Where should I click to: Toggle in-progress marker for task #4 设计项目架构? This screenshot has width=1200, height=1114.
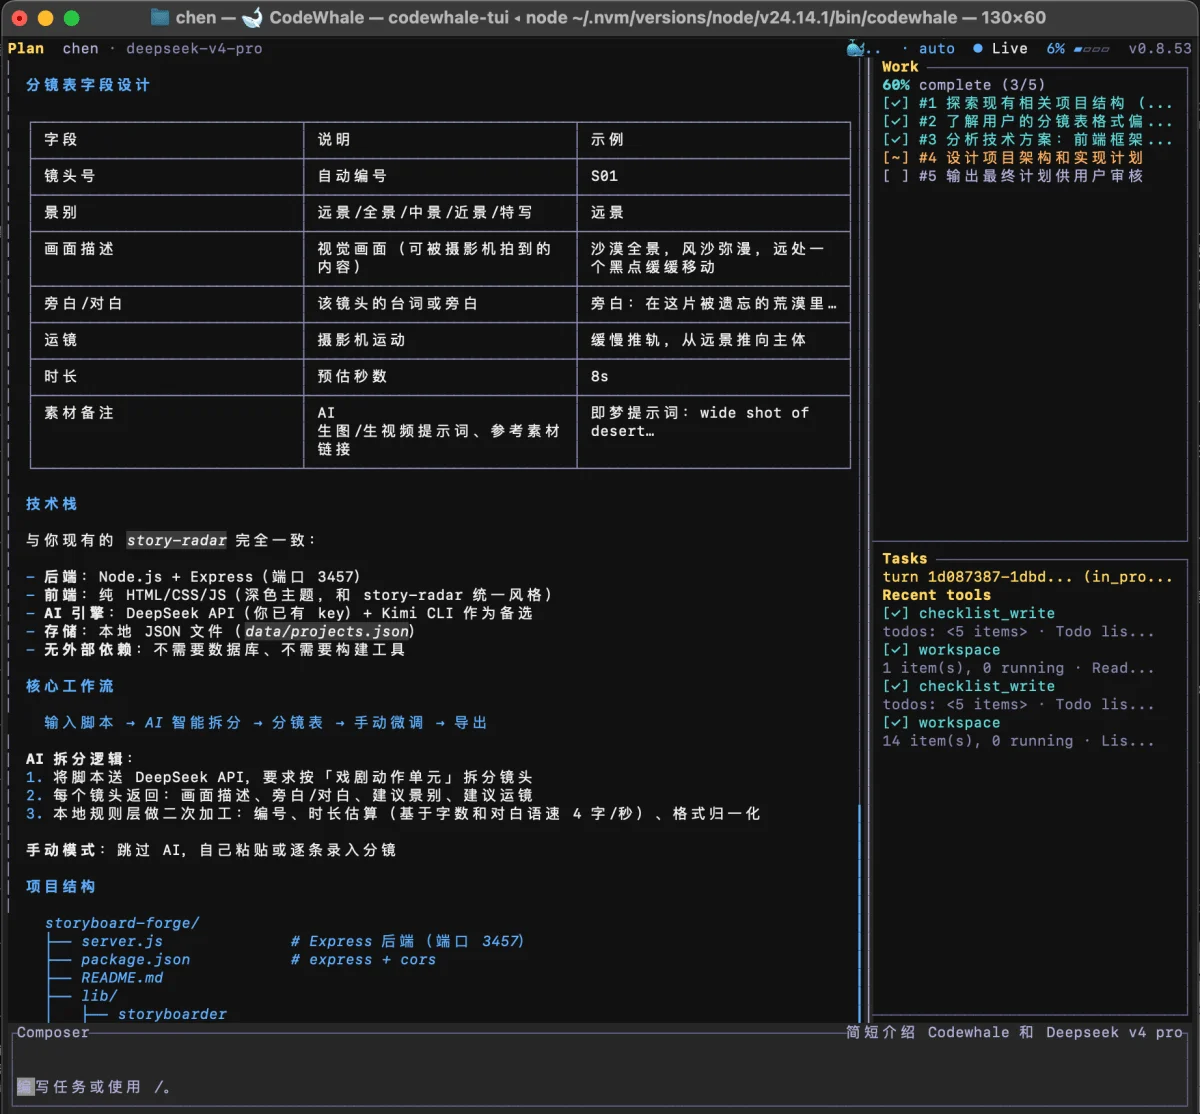tap(896, 157)
